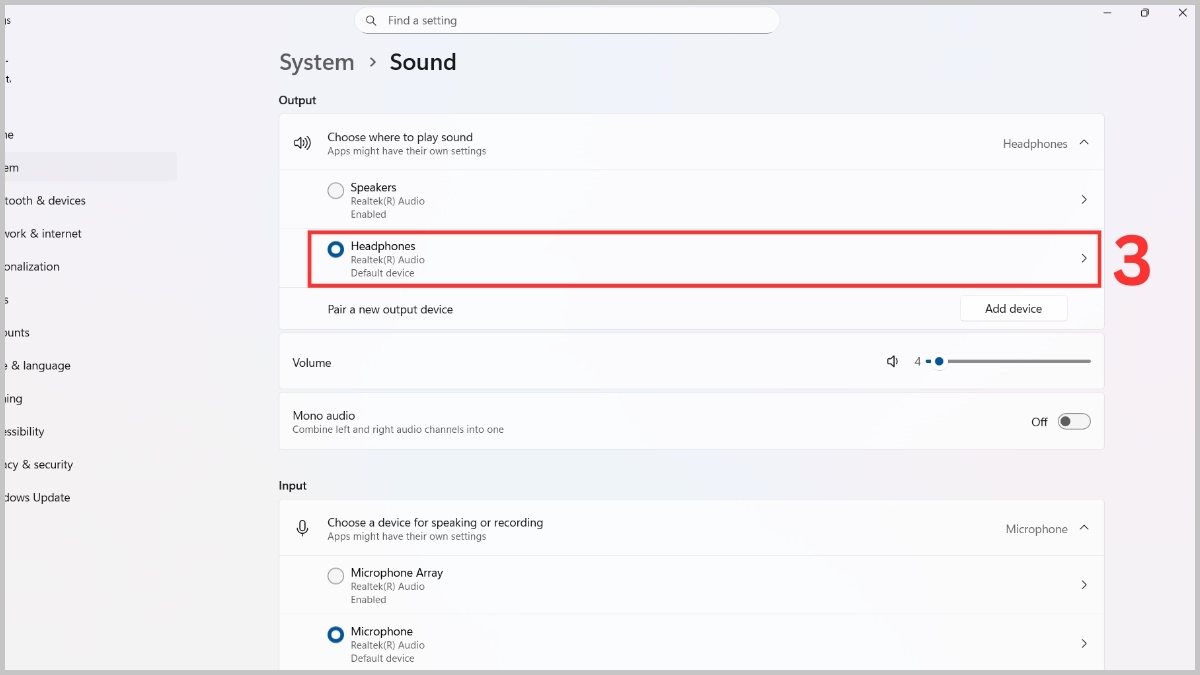The width and height of the screenshot is (1200, 675).
Task: Enable Mono audio with the toggle switch
Action: click(x=1074, y=421)
